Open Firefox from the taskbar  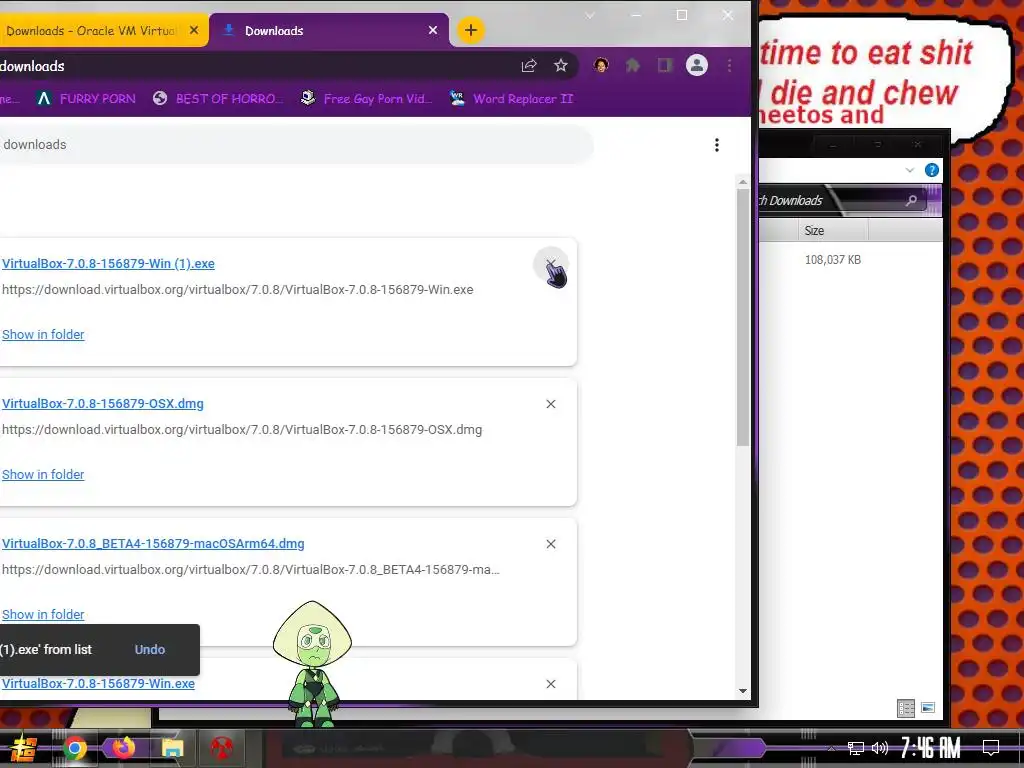pos(123,748)
